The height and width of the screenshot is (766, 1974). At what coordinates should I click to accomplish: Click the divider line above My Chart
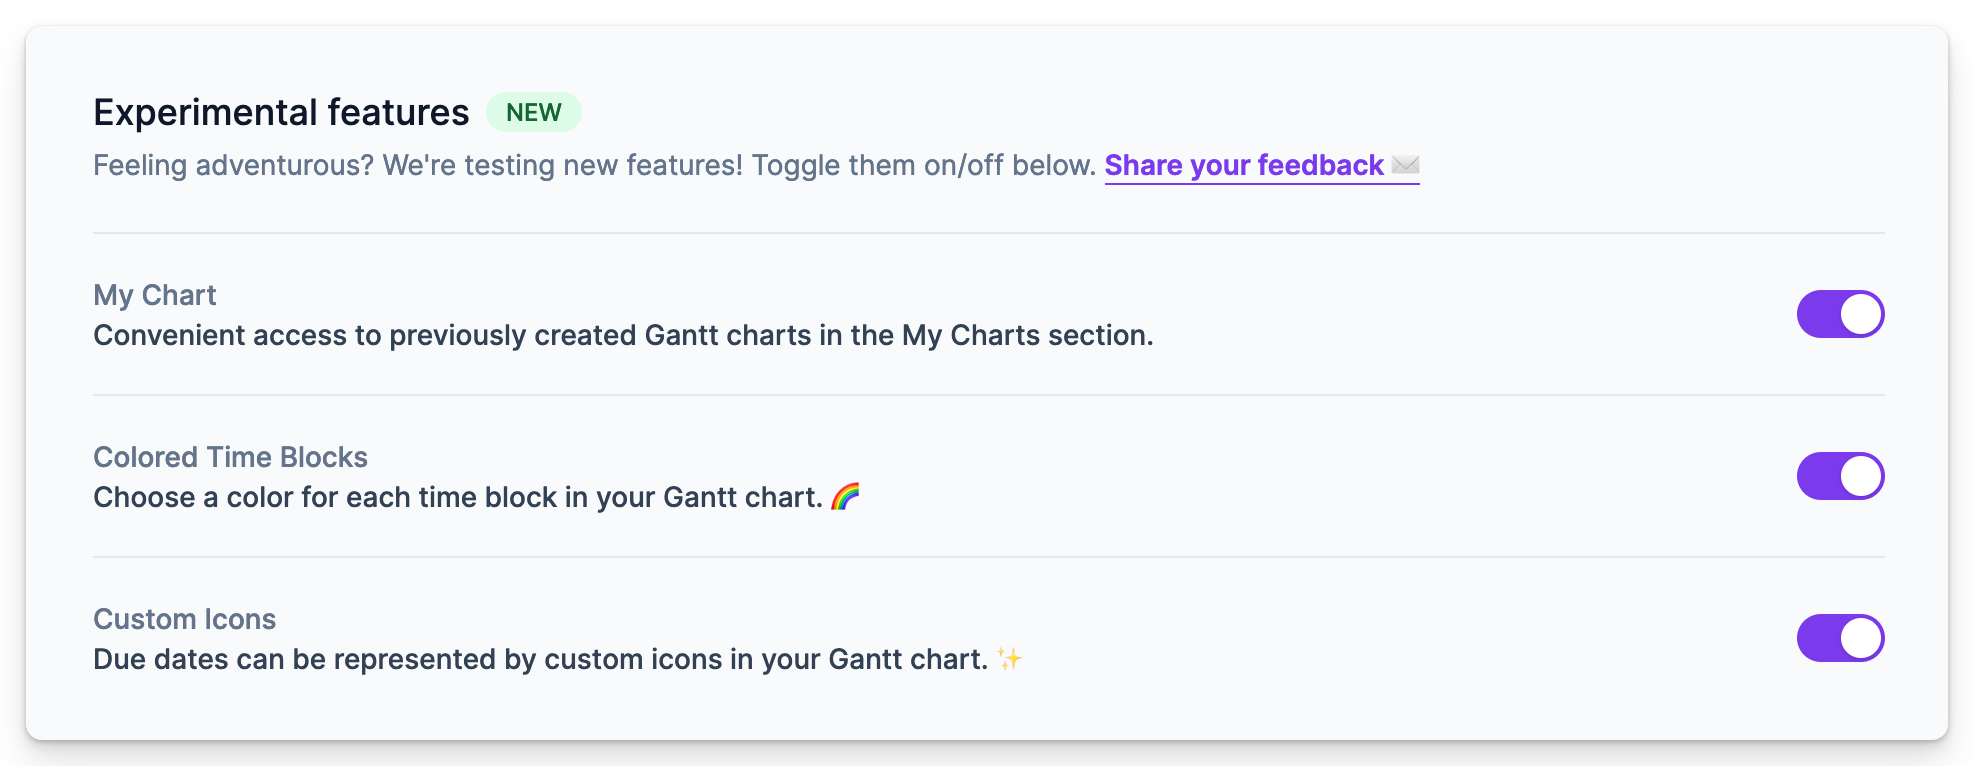pos(988,233)
